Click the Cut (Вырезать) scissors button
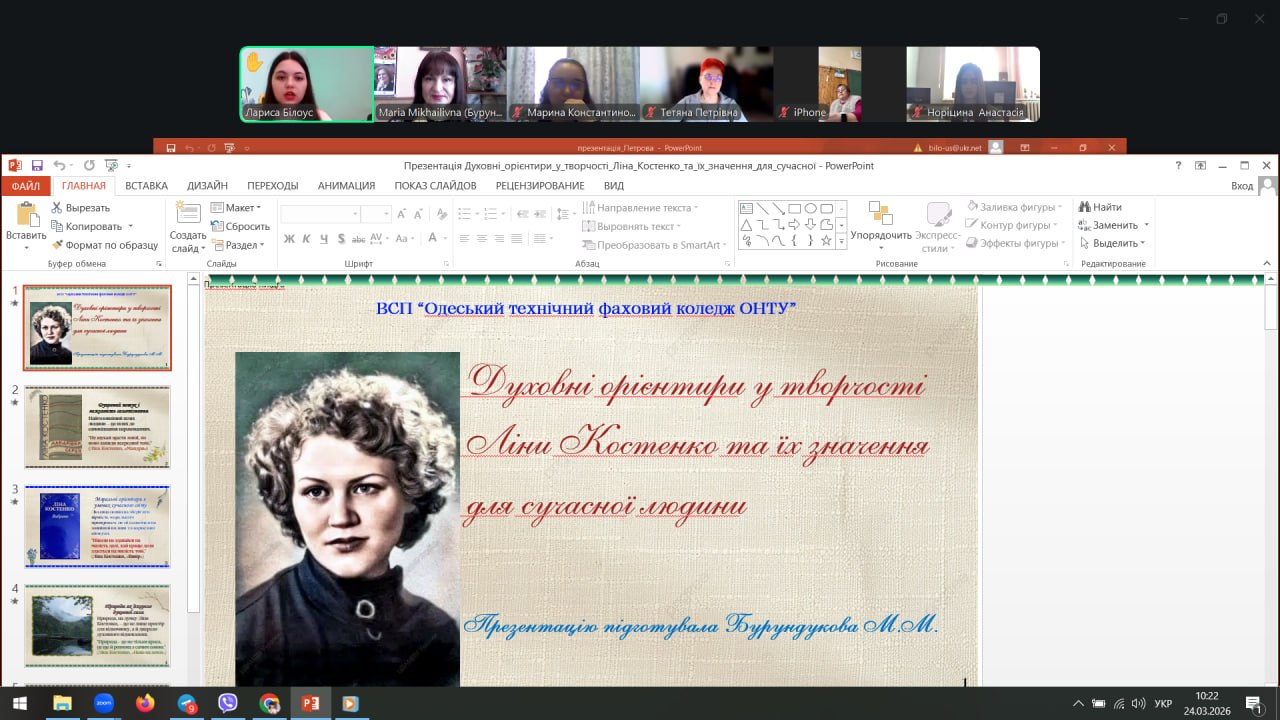Viewport: 1280px width, 720px height. coord(81,208)
